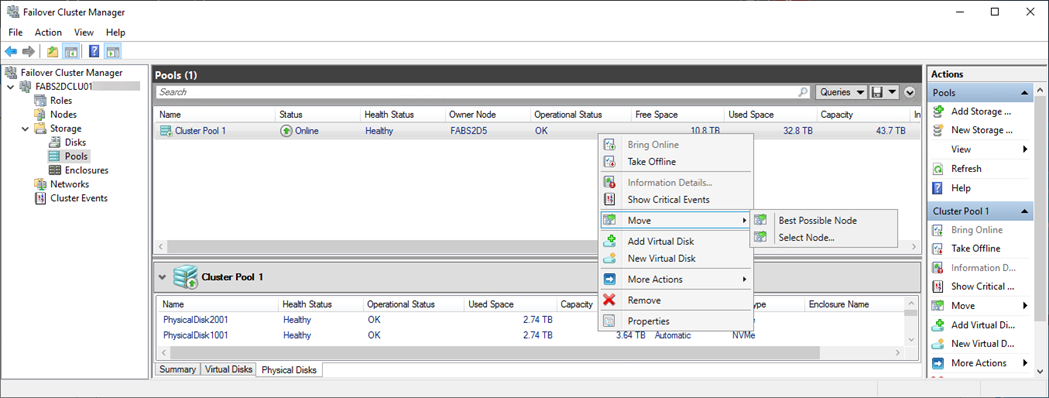The height and width of the screenshot is (398, 1049).
Task: Click the blue Help toolbar icon
Action: point(94,52)
